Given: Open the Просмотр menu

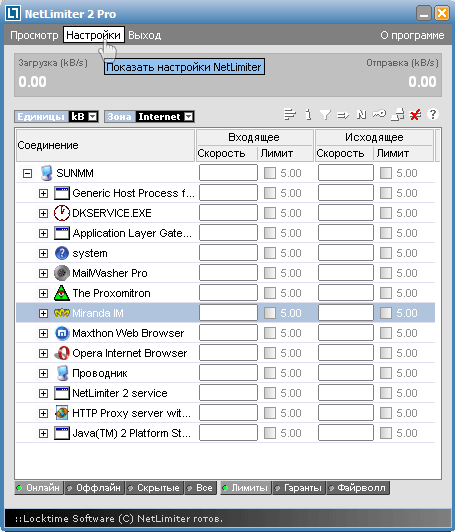Looking at the screenshot, I should [x=34, y=35].
